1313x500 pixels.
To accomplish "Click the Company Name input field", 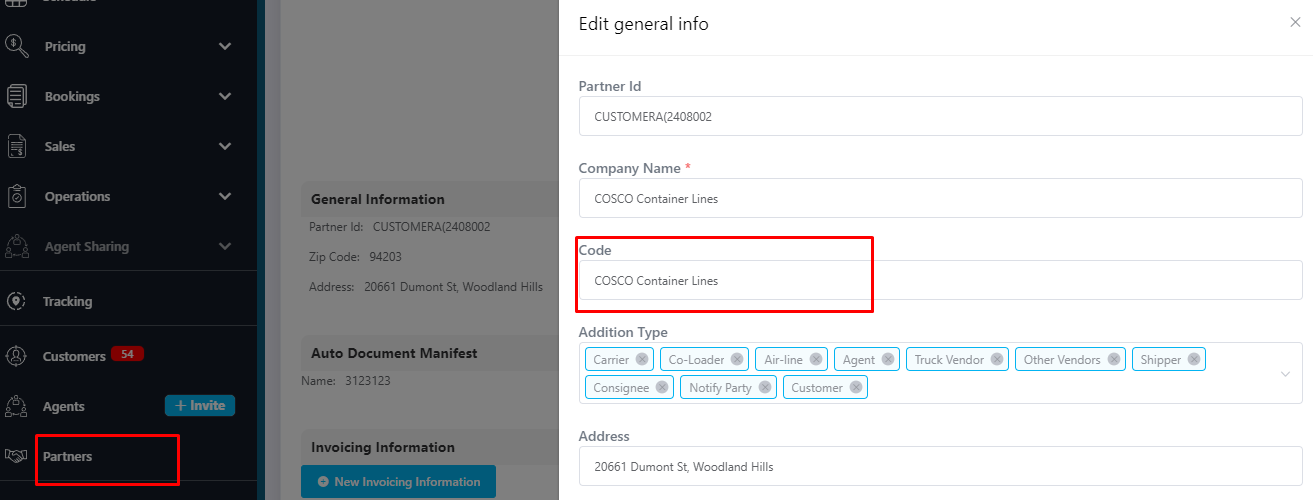I will click(x=941, y=198).
